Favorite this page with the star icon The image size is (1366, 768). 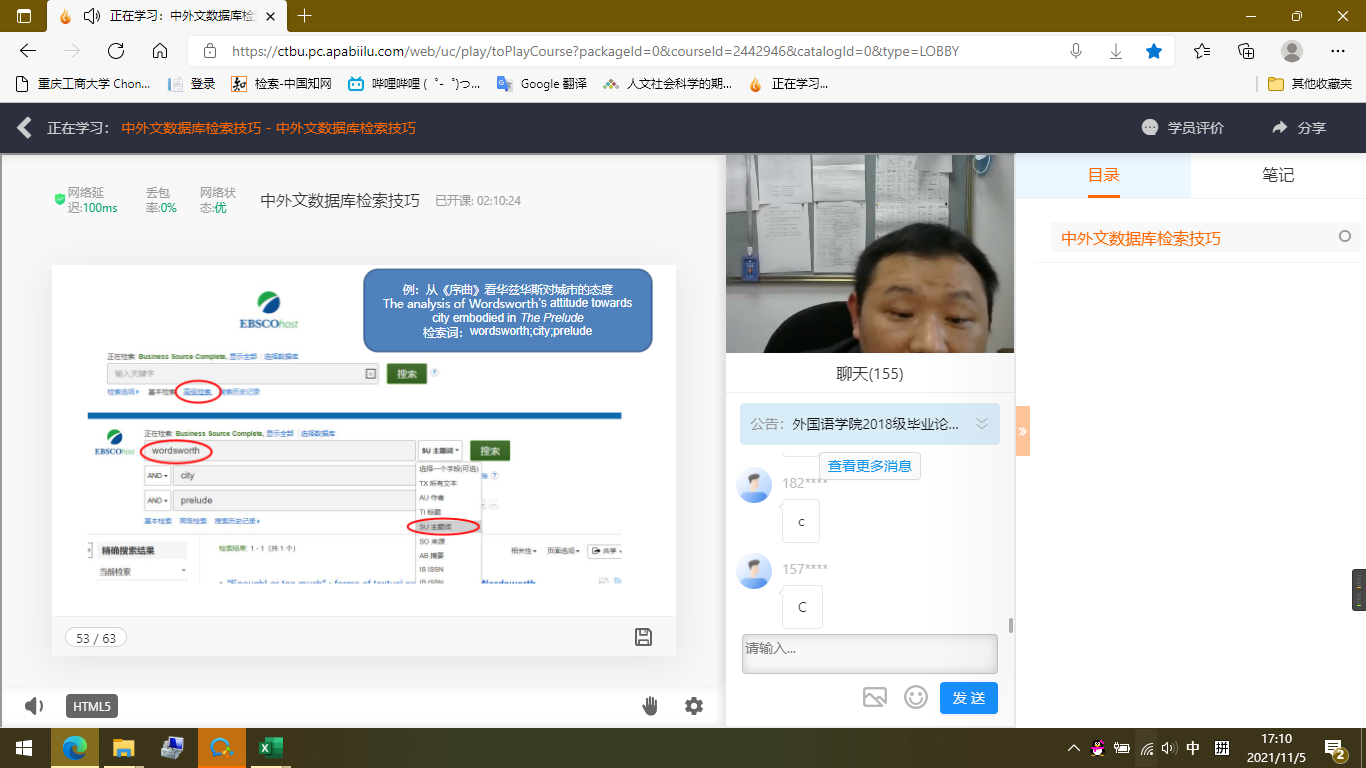coord(1154,51)
